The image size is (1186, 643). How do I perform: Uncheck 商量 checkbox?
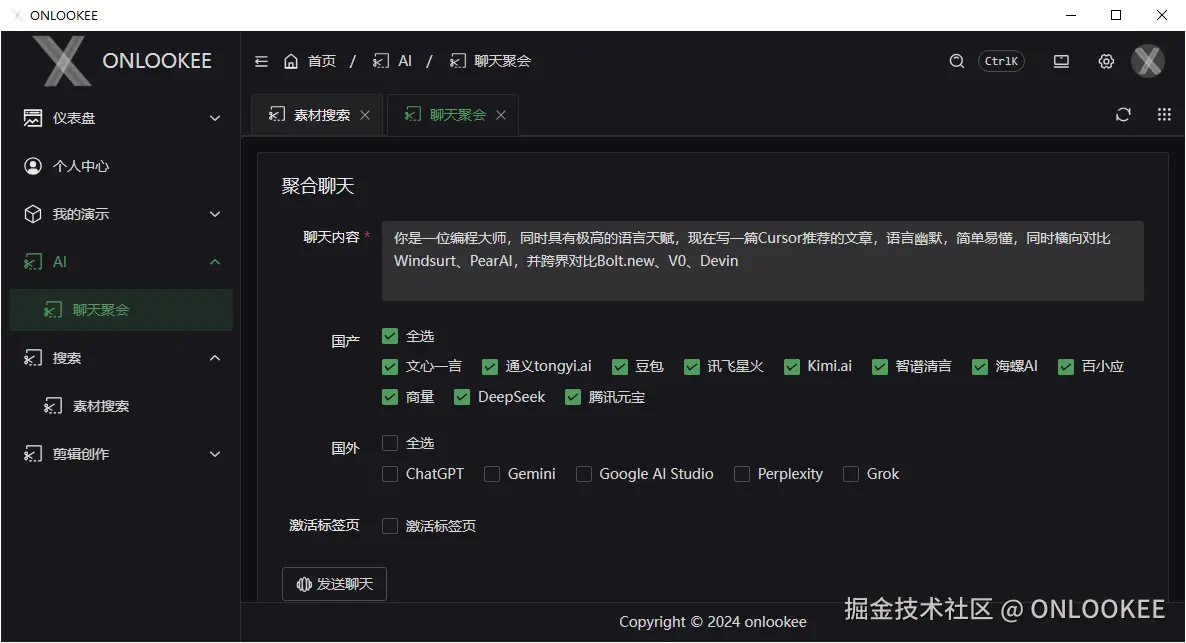390,397
